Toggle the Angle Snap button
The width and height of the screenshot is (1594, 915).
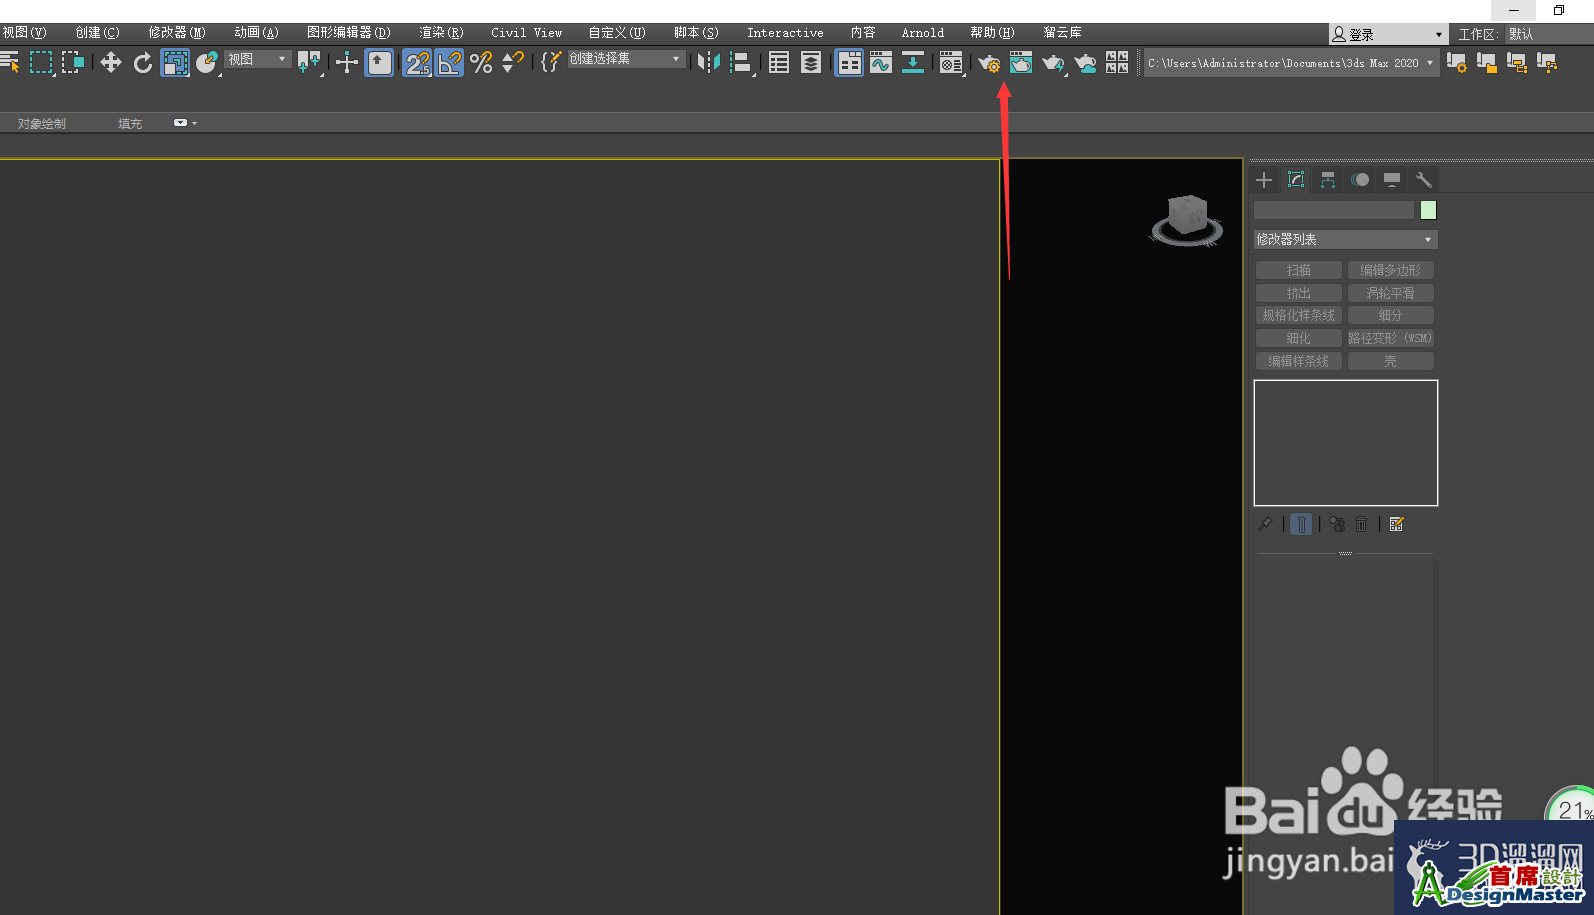(450, 63)
